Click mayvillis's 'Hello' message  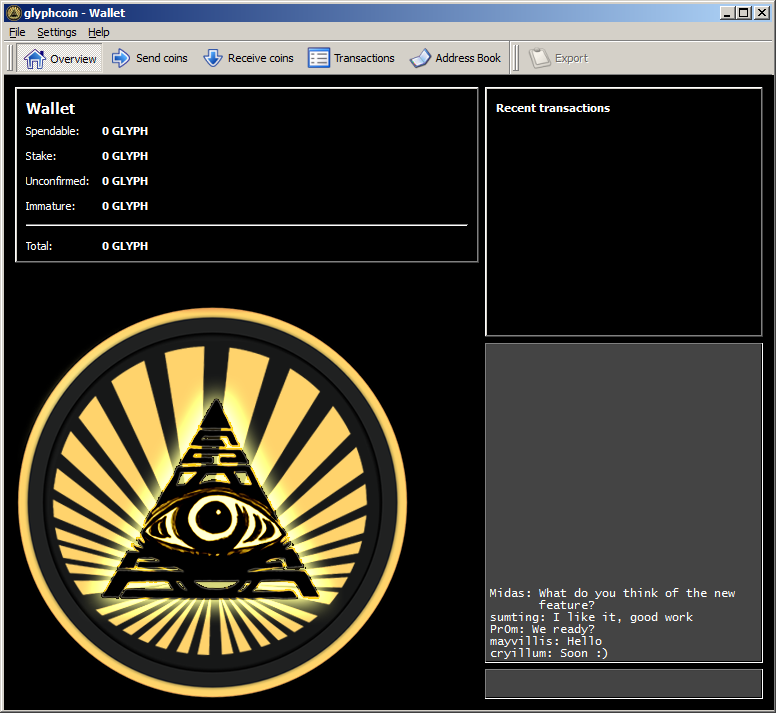tap(546, 641)
